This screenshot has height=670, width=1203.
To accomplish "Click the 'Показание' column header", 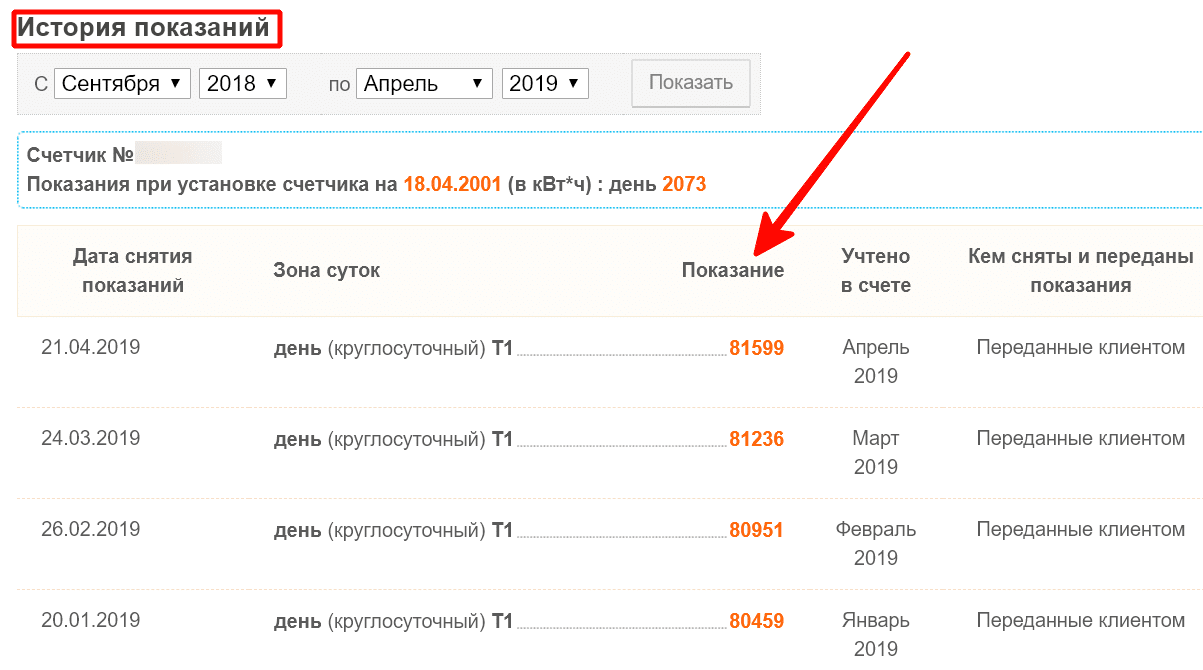I will tap(733, 270).
